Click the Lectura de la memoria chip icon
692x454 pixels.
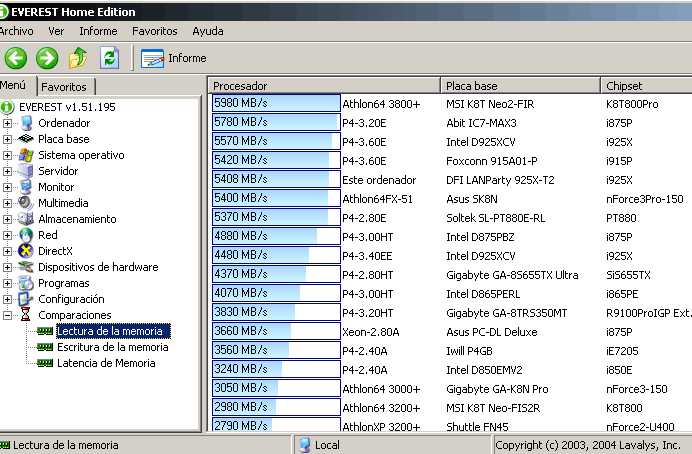click(x=45, y=331)
